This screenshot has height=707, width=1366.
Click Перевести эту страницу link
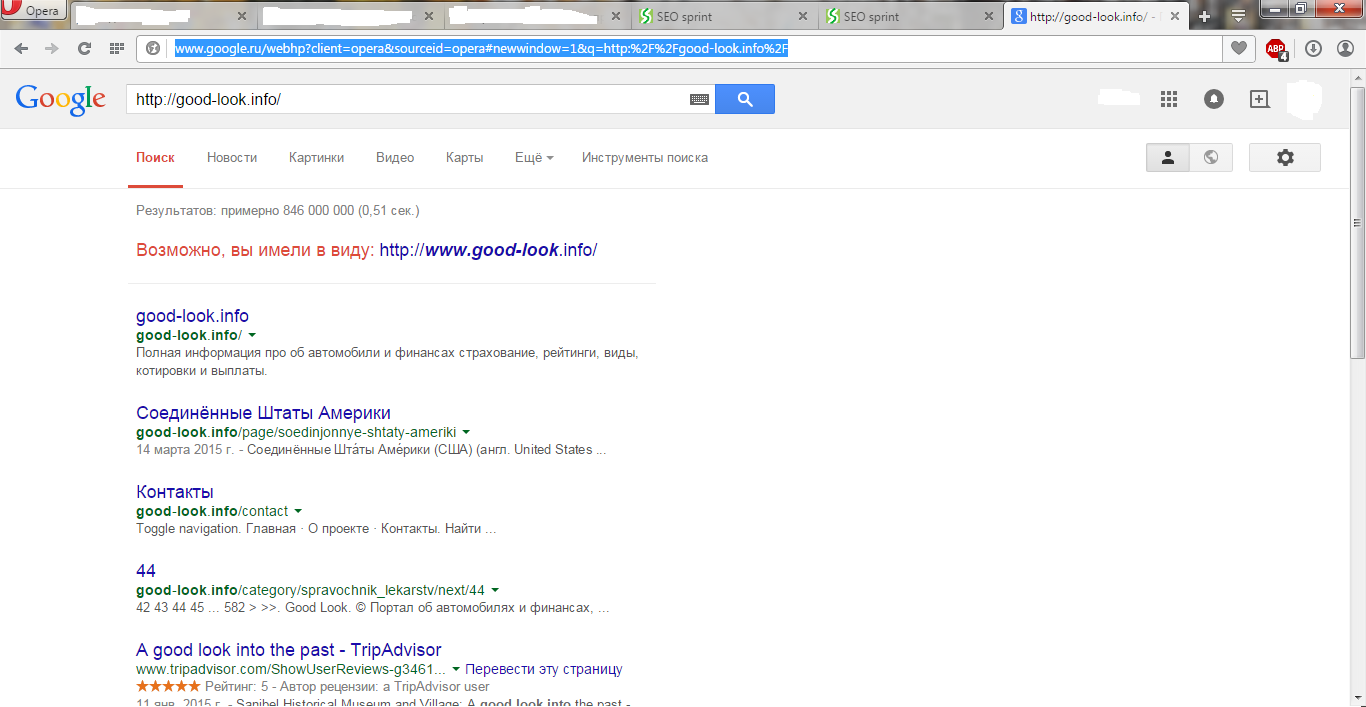(x=544, y=669)
